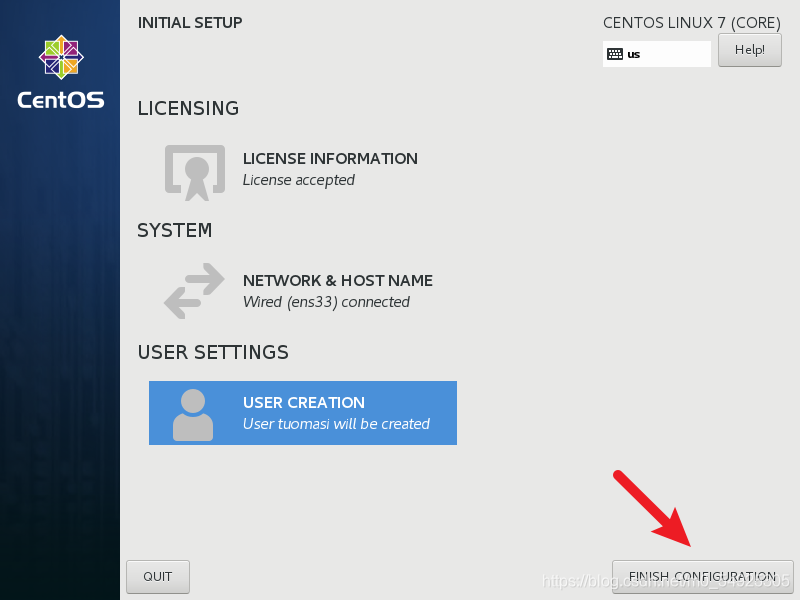Click CENTOS LINUX 7 (CORE) text
Viewport: 800px width, 600px height.
click(692, 23)
